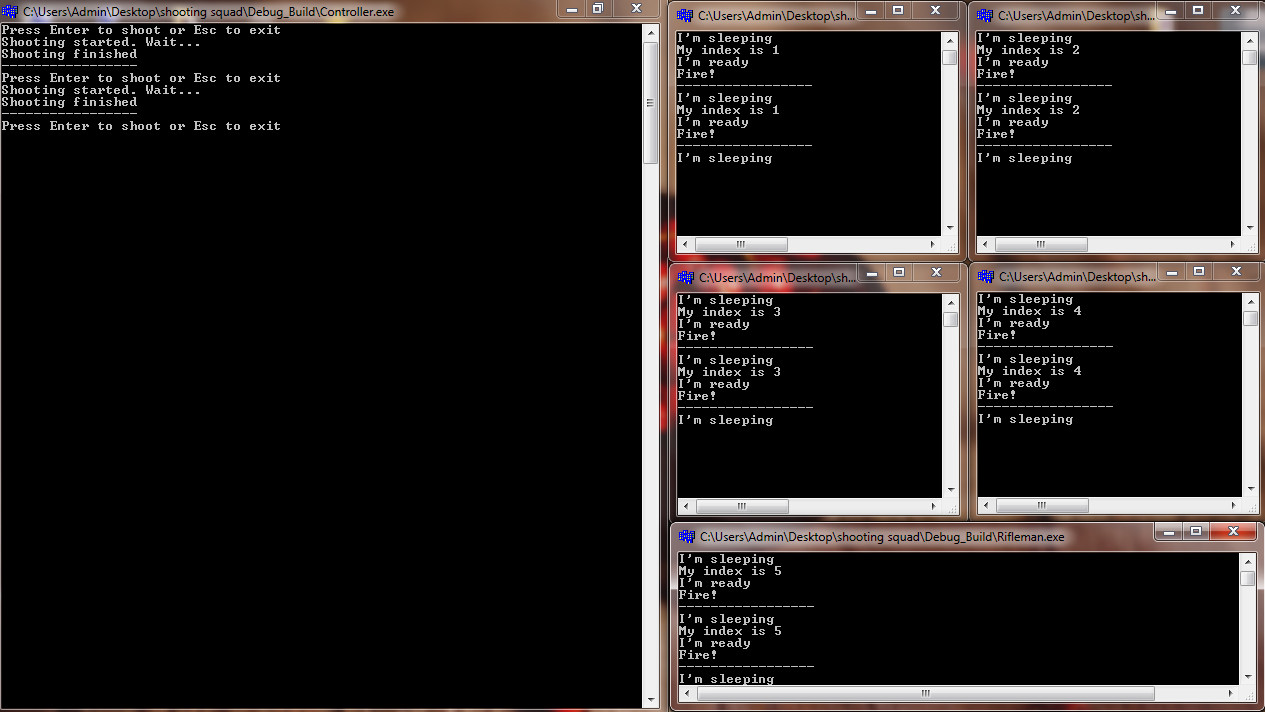Click console icon of index 3 Rifleman window
Image resolution: width=1265 pixels, height=712 pixels.
pos(685,278)
